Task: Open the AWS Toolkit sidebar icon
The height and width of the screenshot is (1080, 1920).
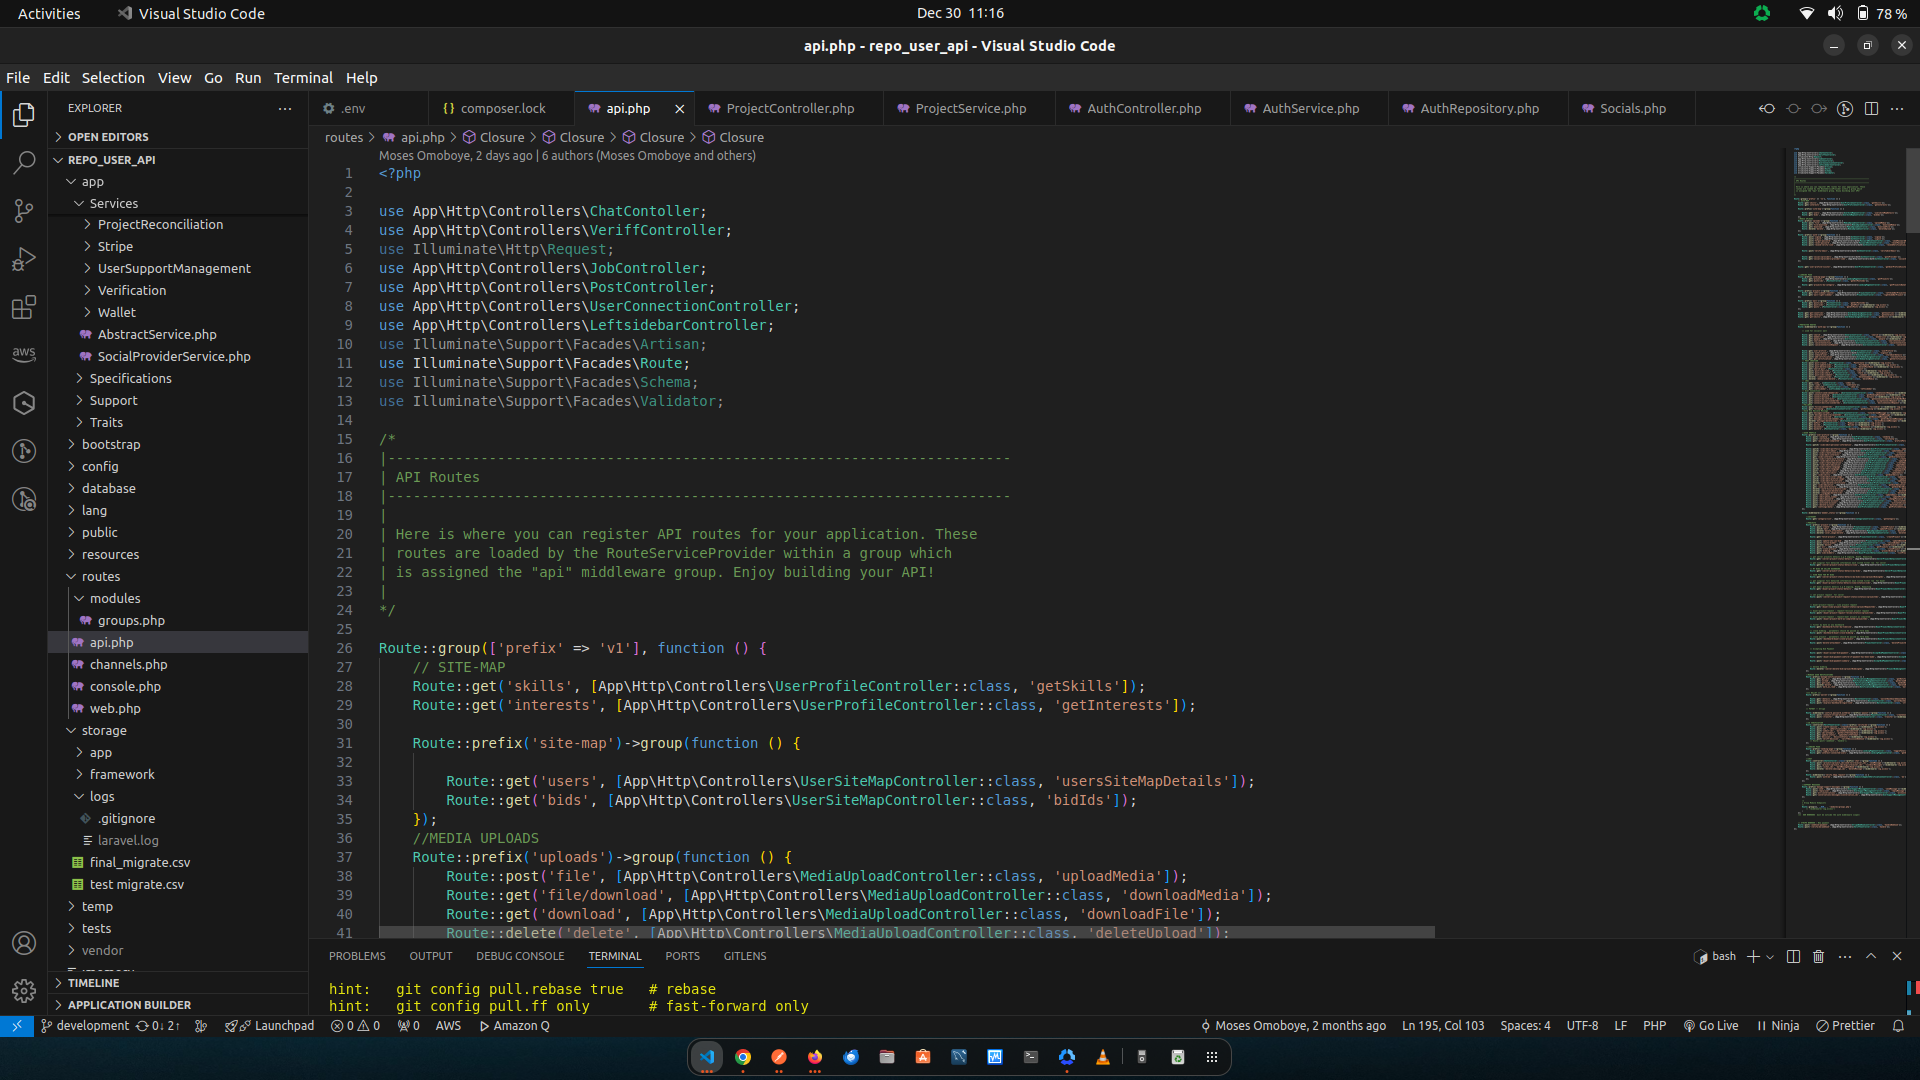Action: (24, 354)
